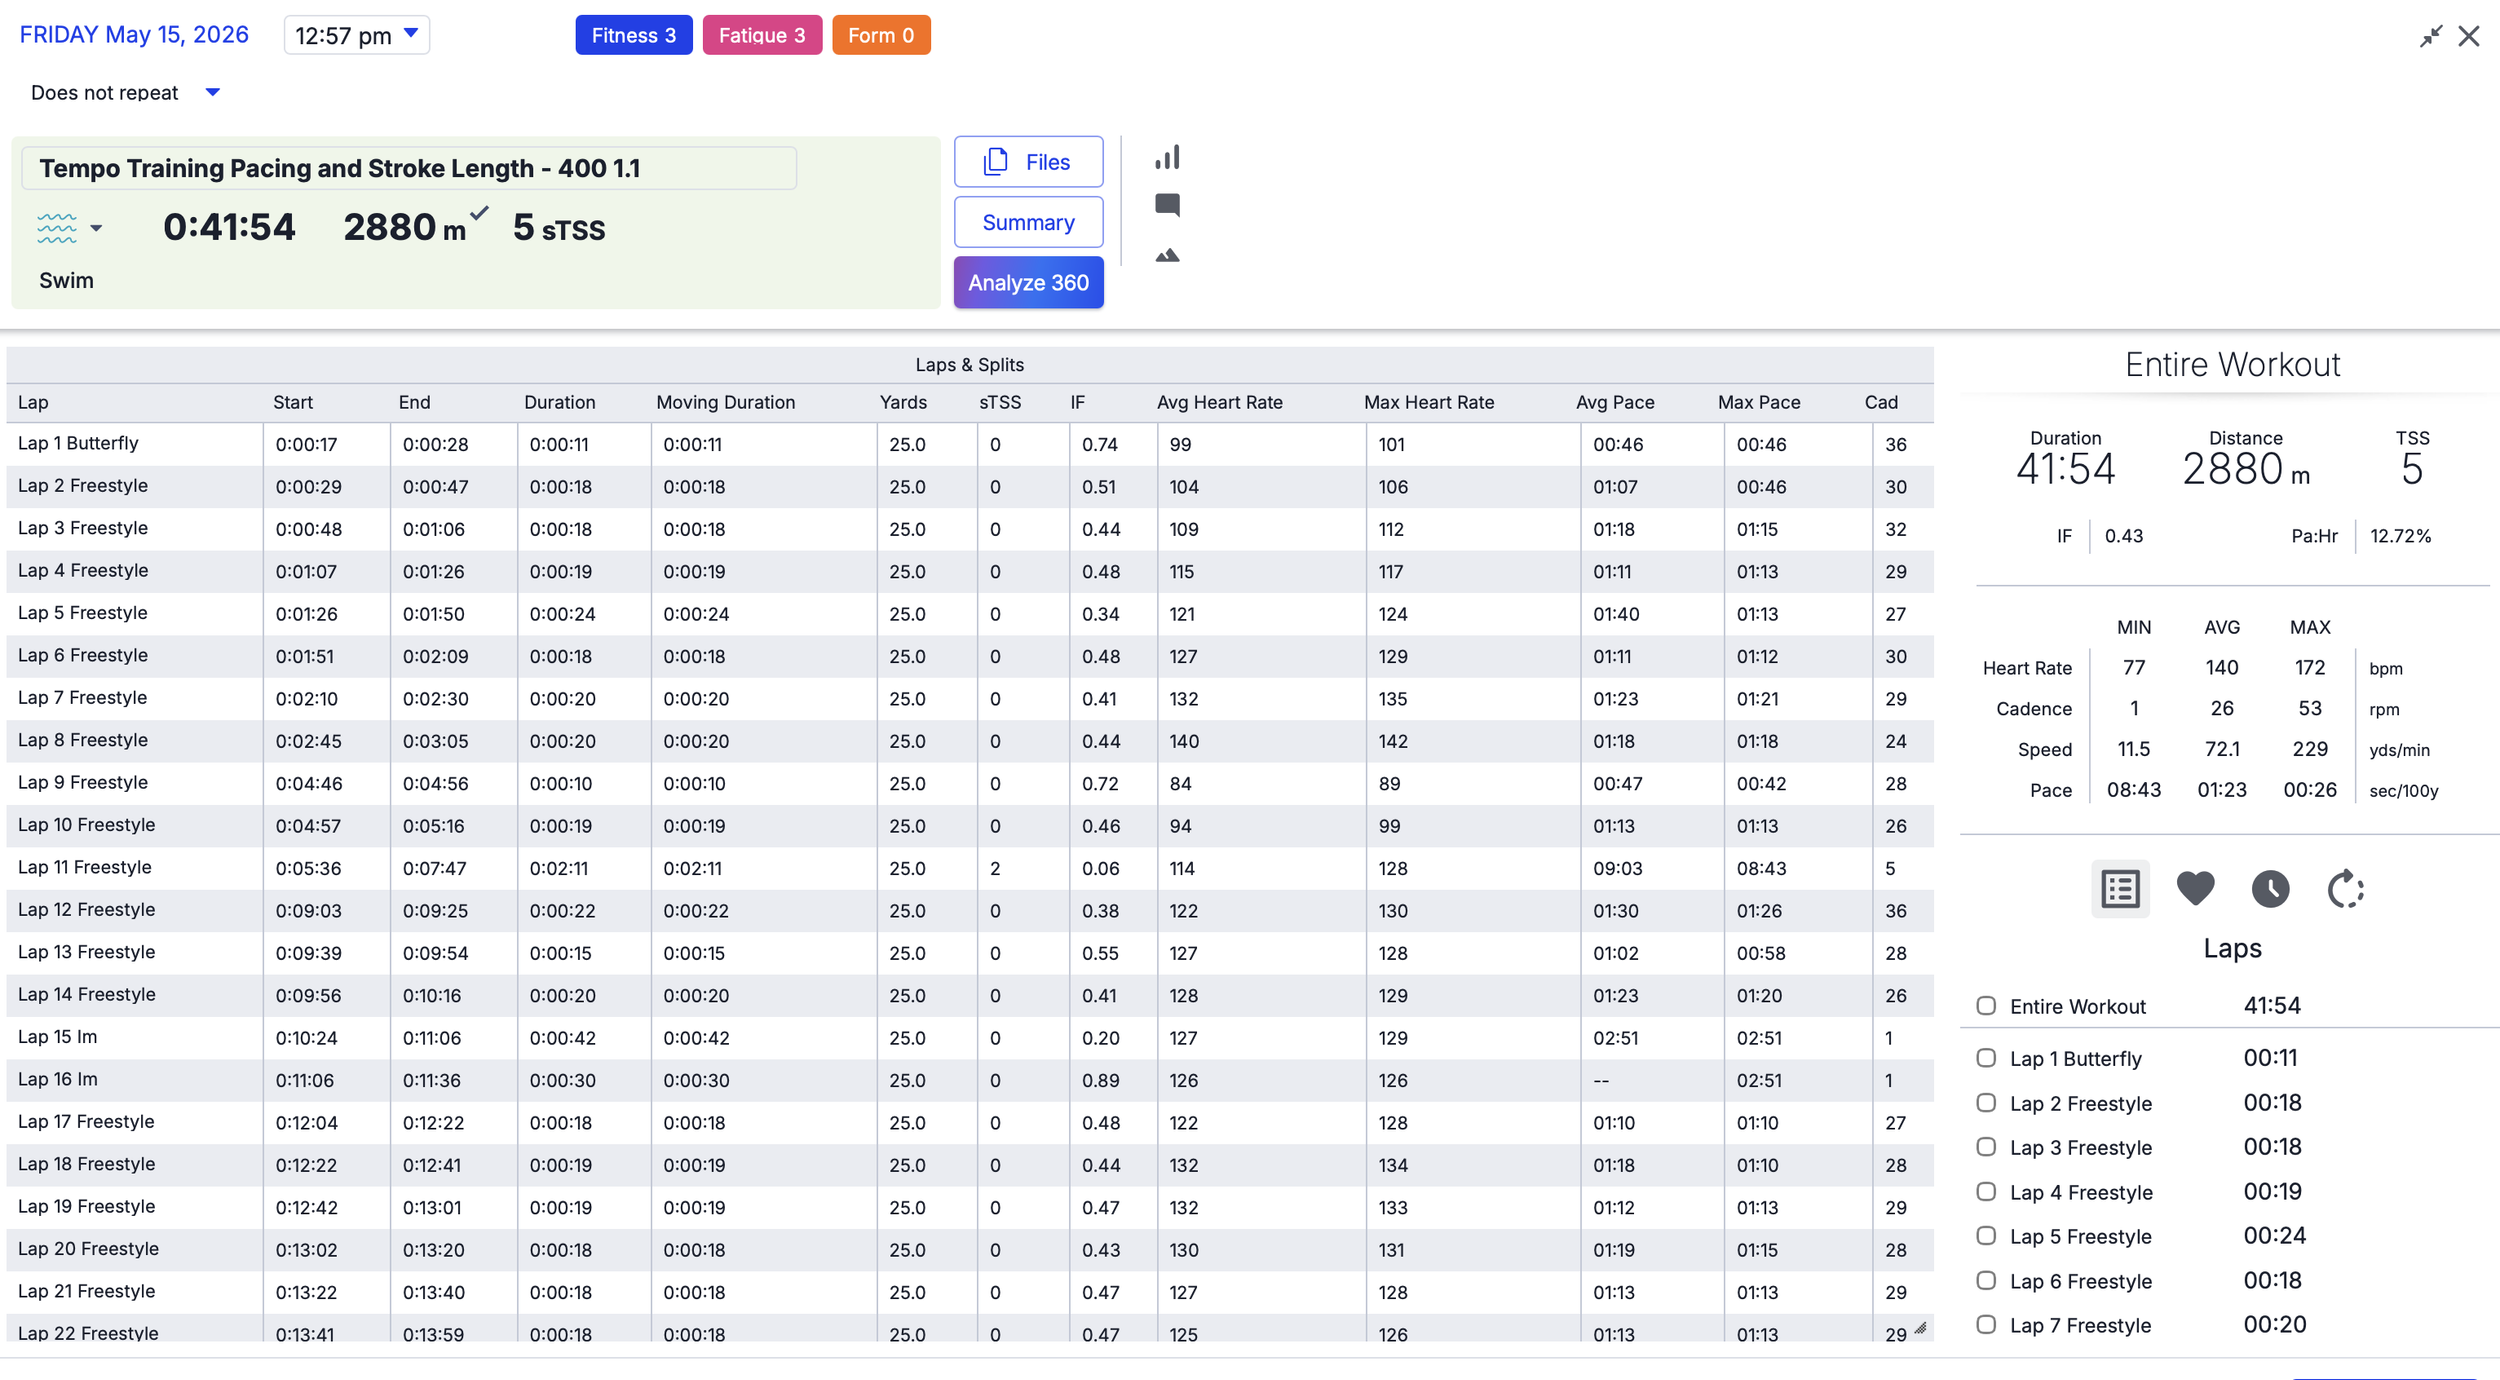Click the 0.43 IF value

coord(2124,536)
